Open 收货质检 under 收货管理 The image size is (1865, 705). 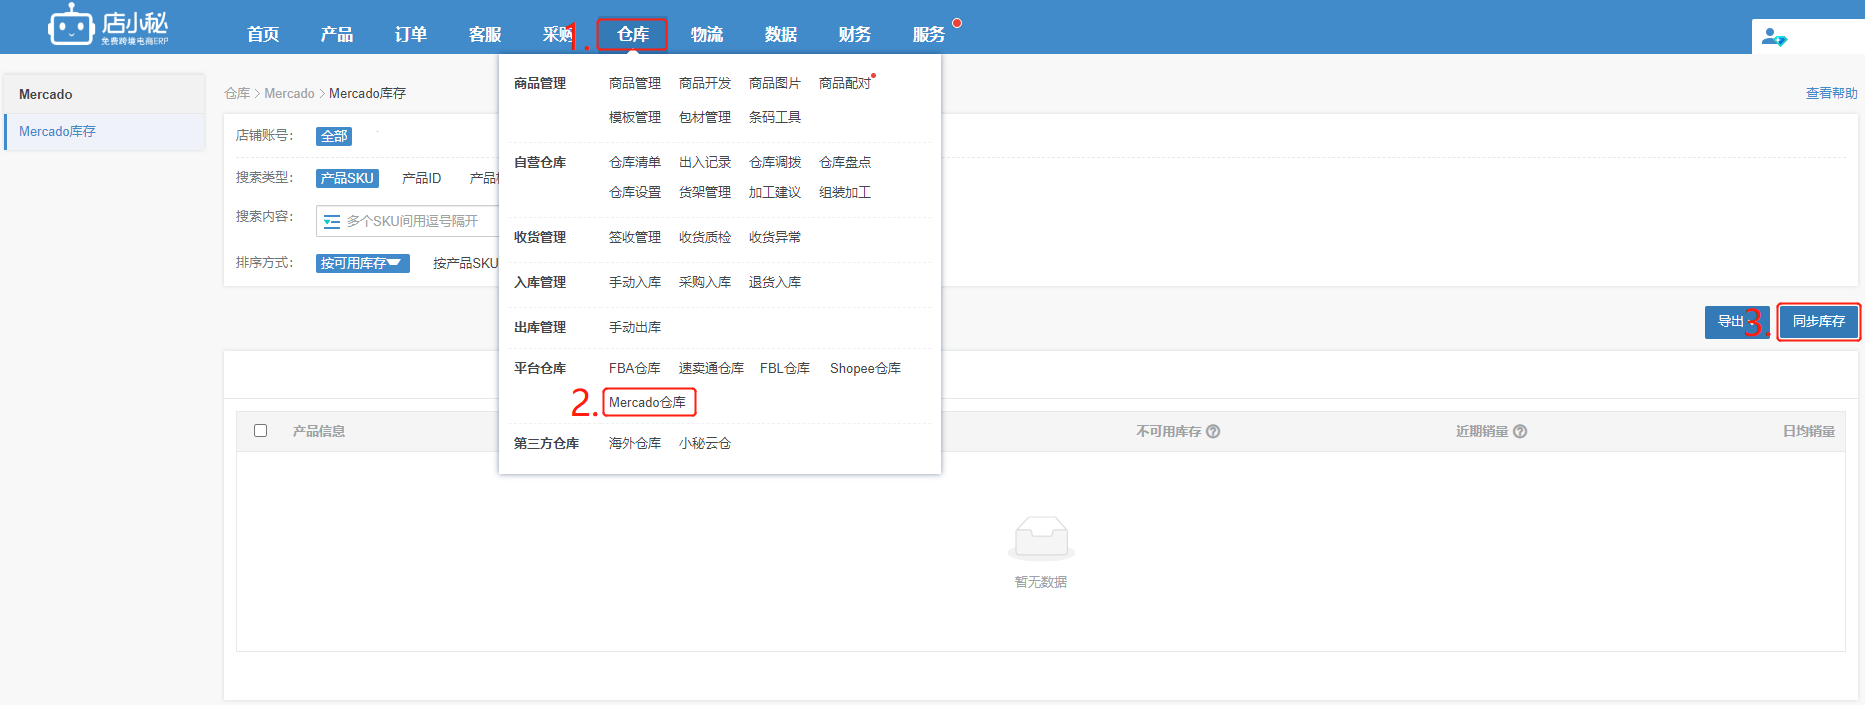click(705, 237)
